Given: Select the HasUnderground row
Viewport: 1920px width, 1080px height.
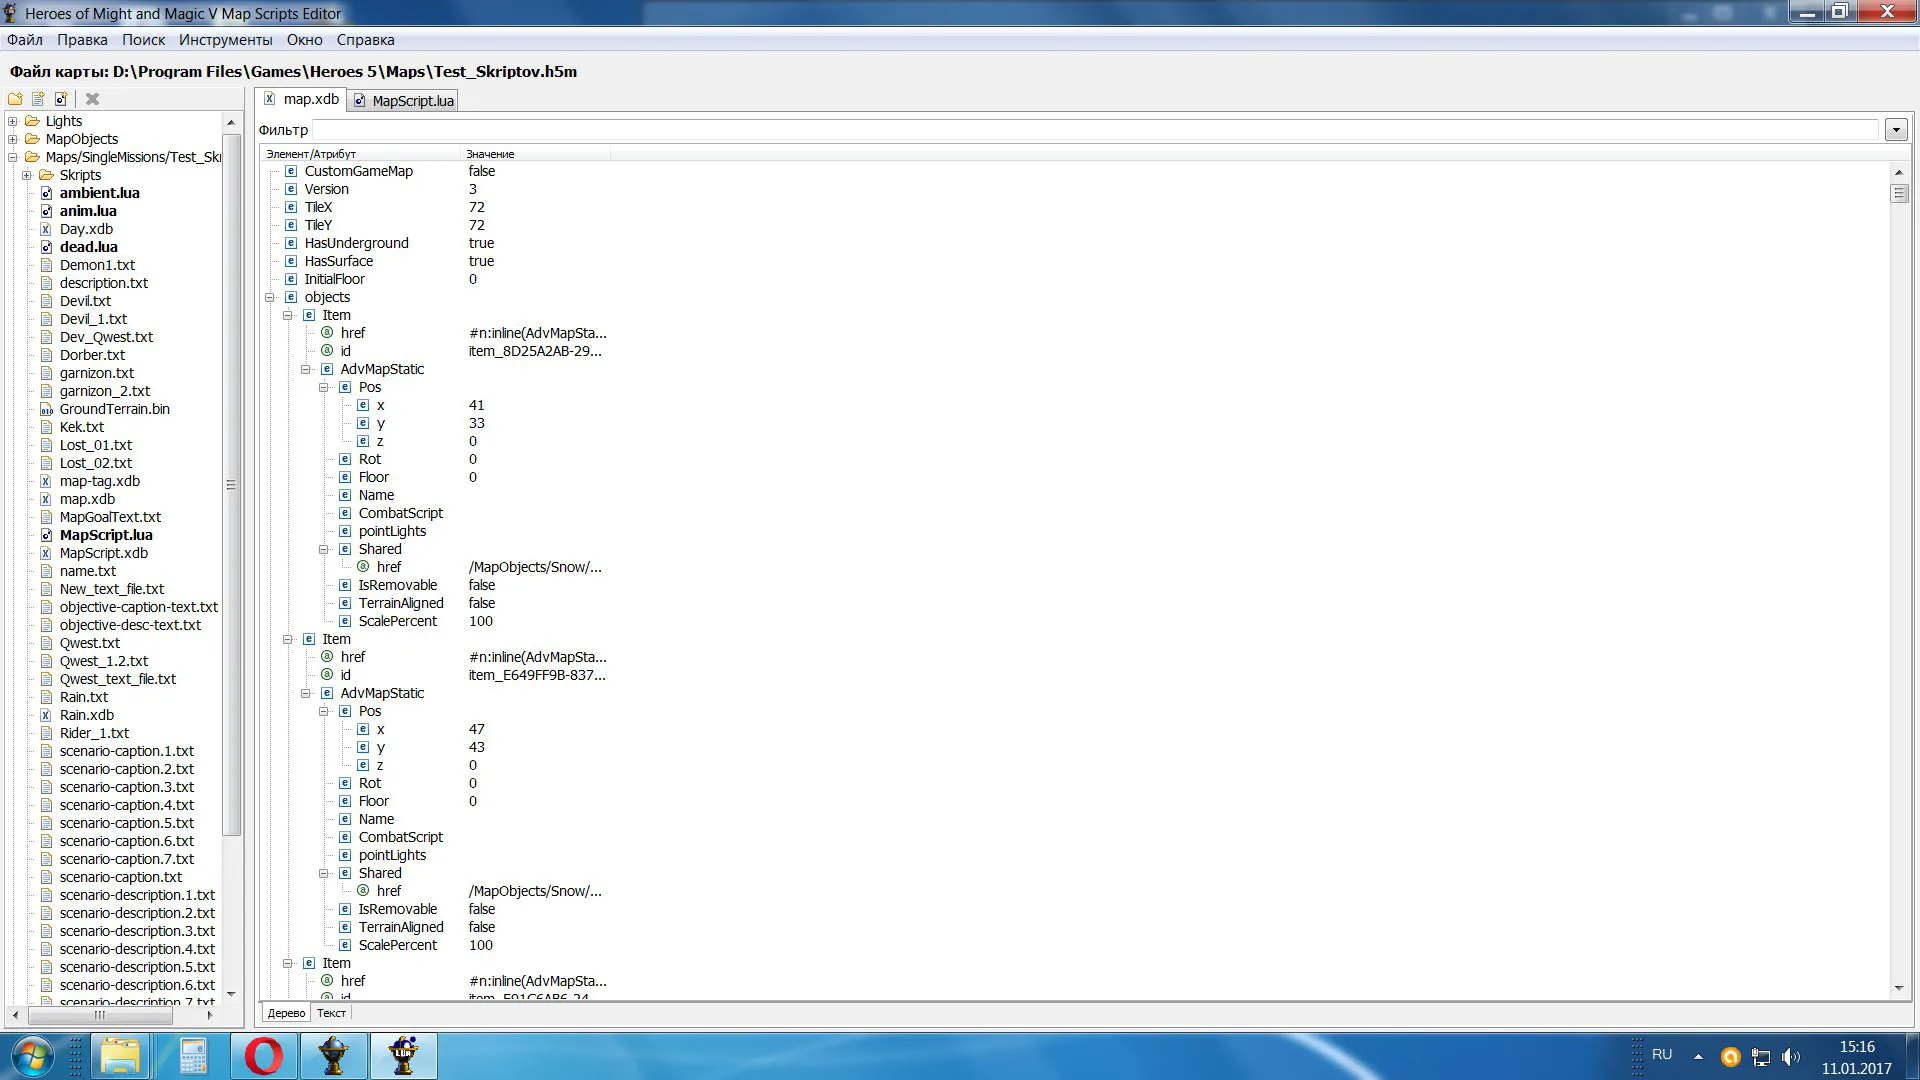Looking at the screenshot, I should pyautogui.click(x=356, y=243).
